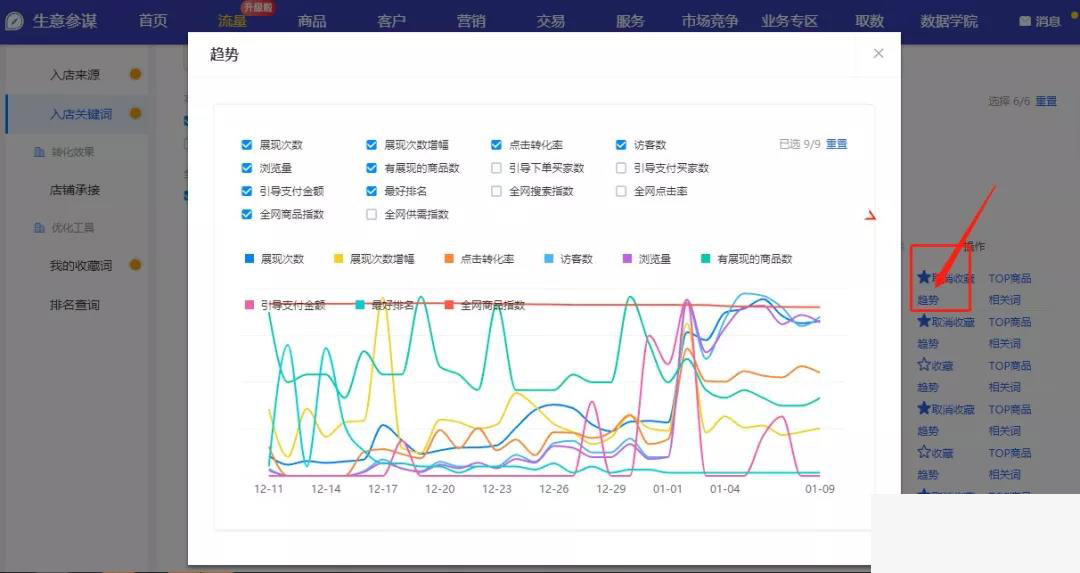Switch to the 市场竞争 top menu
1080x573 pixels.
click(x=709, y=21)
